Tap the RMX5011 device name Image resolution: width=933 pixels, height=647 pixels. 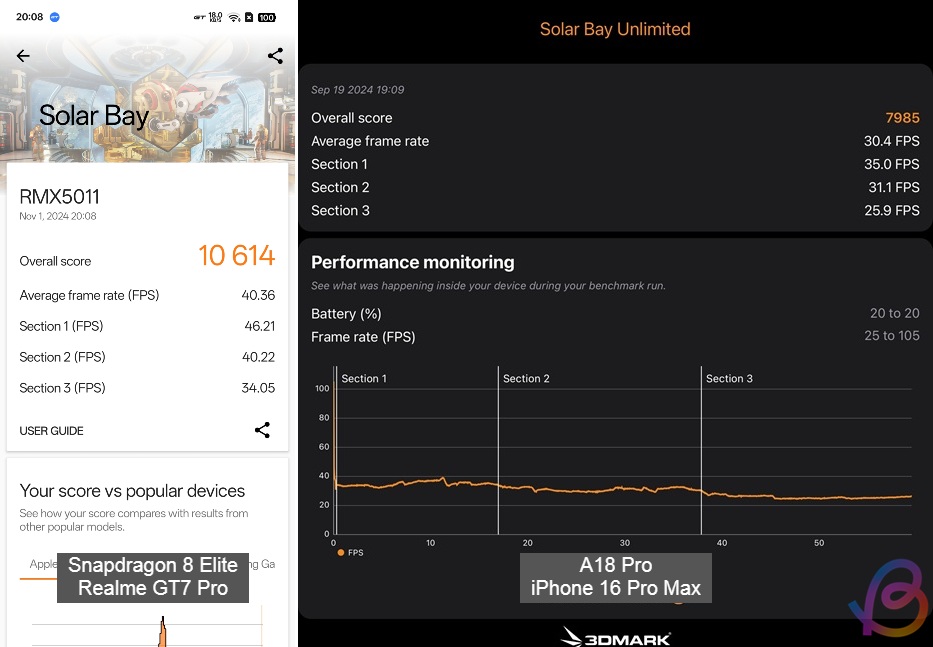[x=59, y=197]
